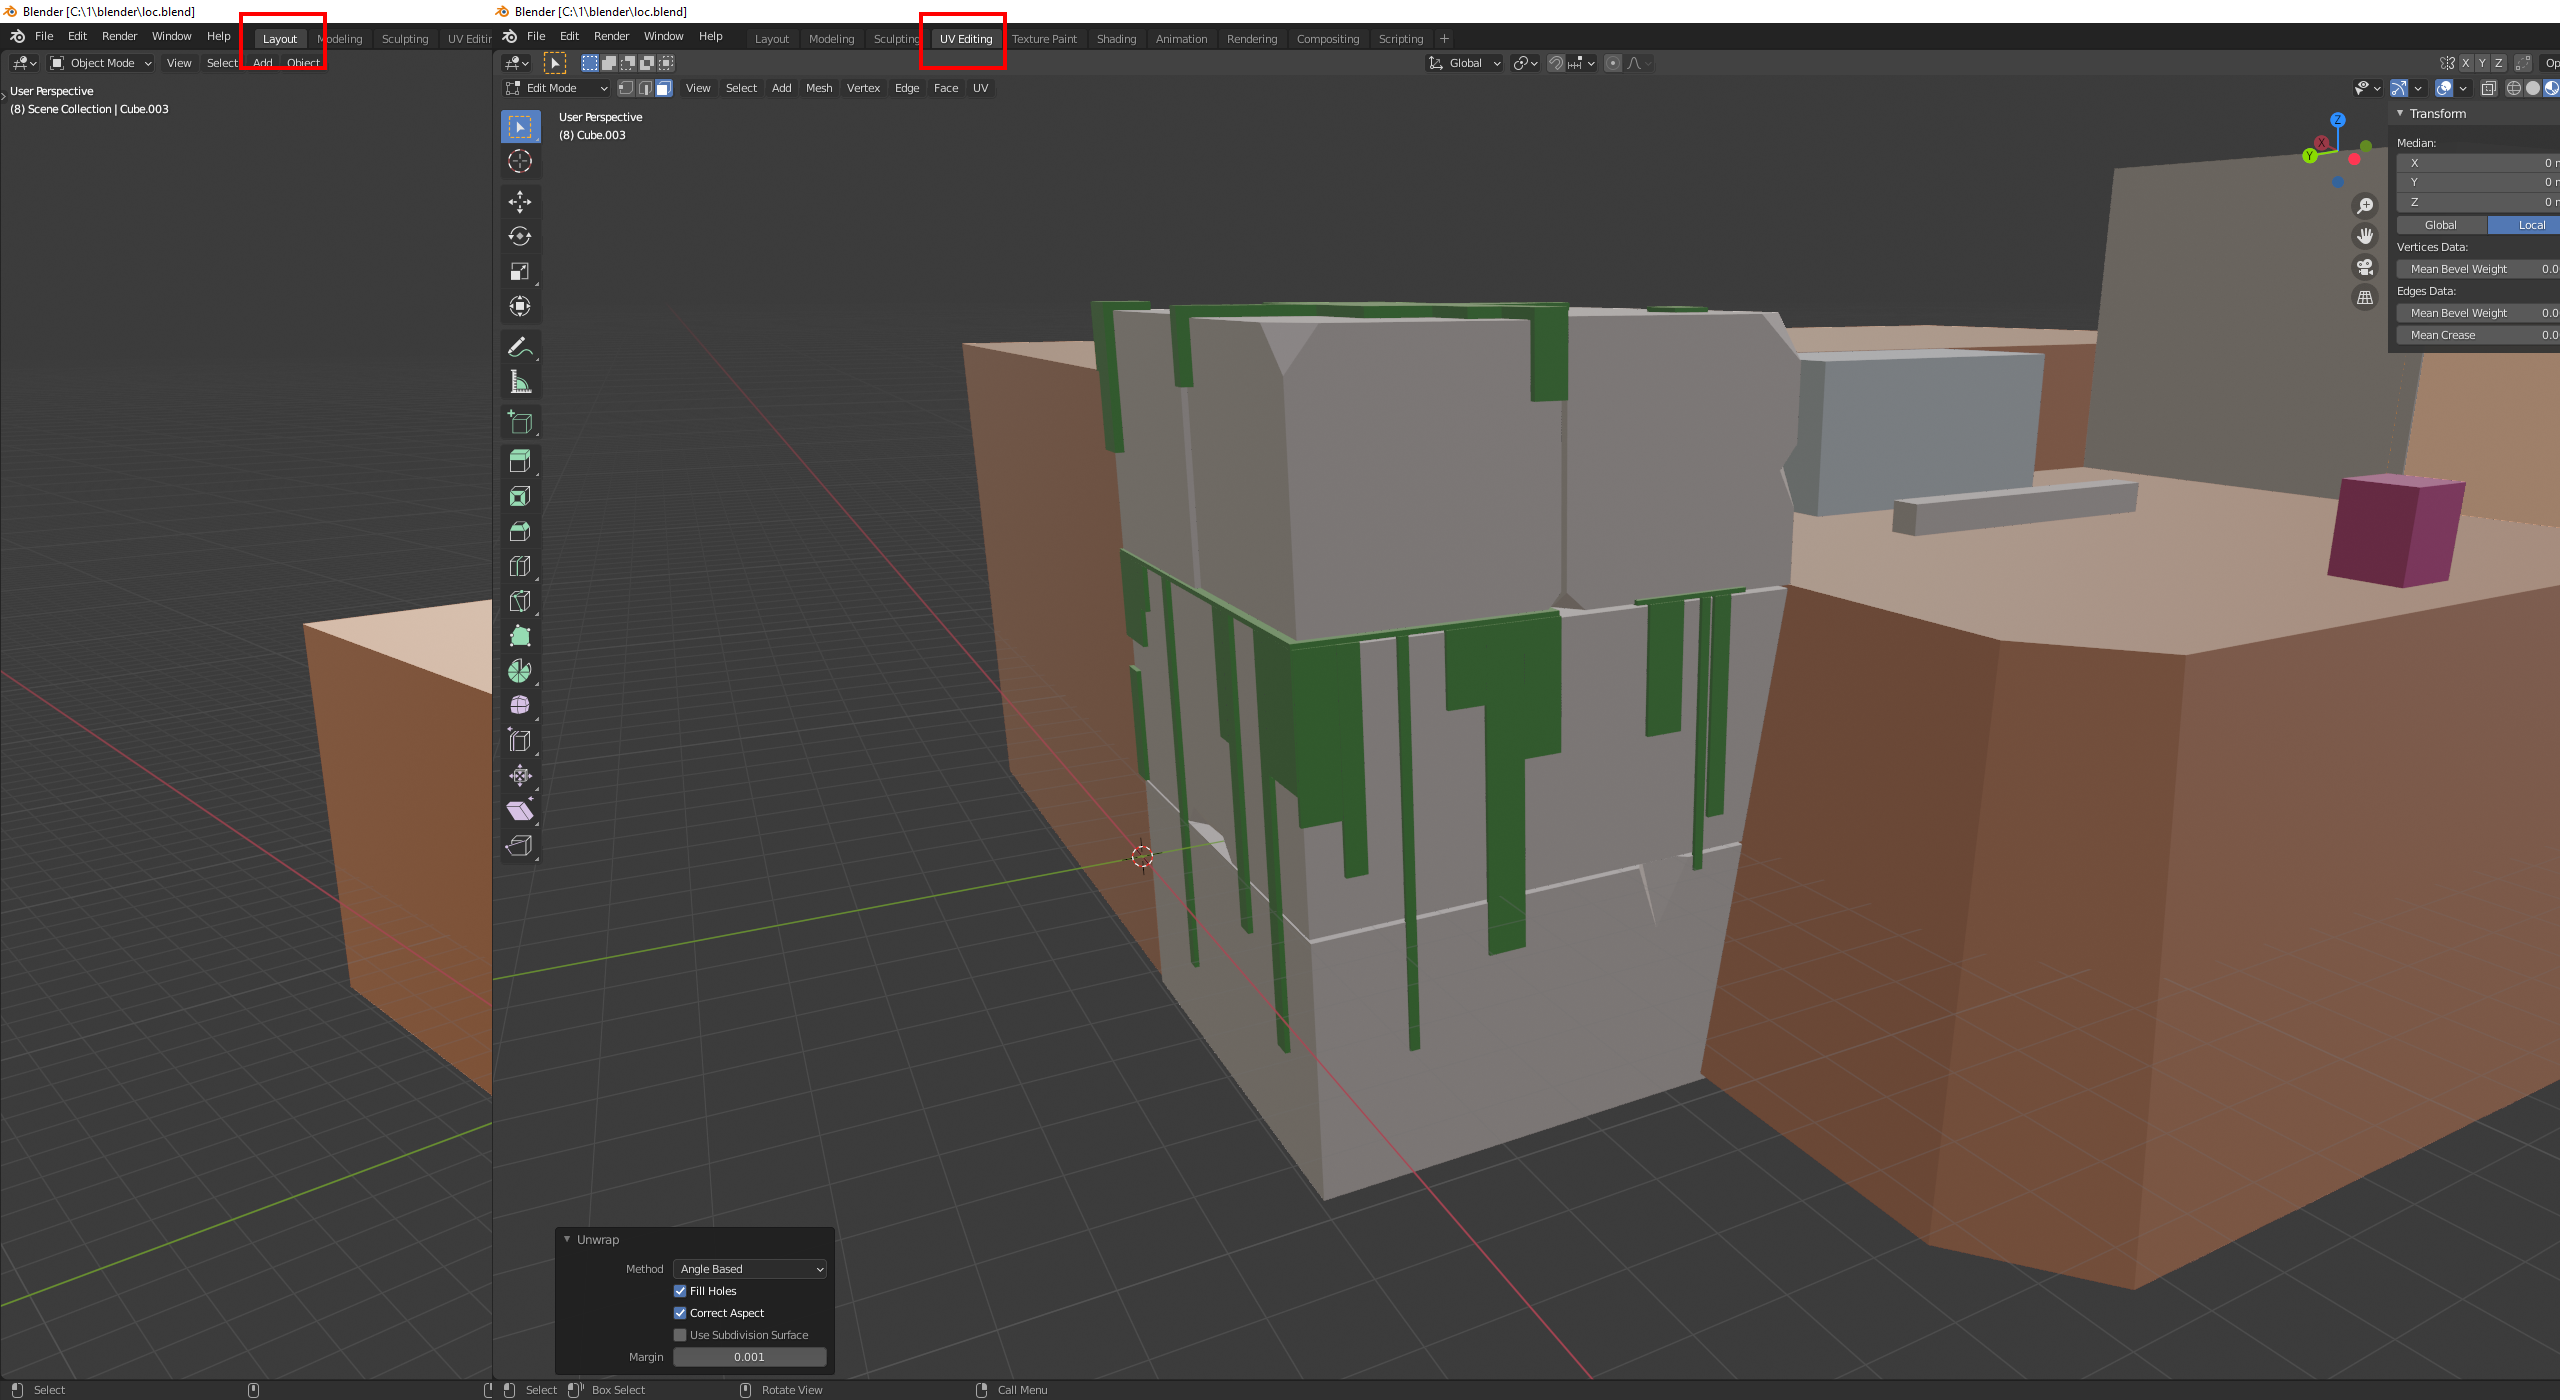
Task: Select the Cursor tool in toolbar
Action: coord(520,161)
